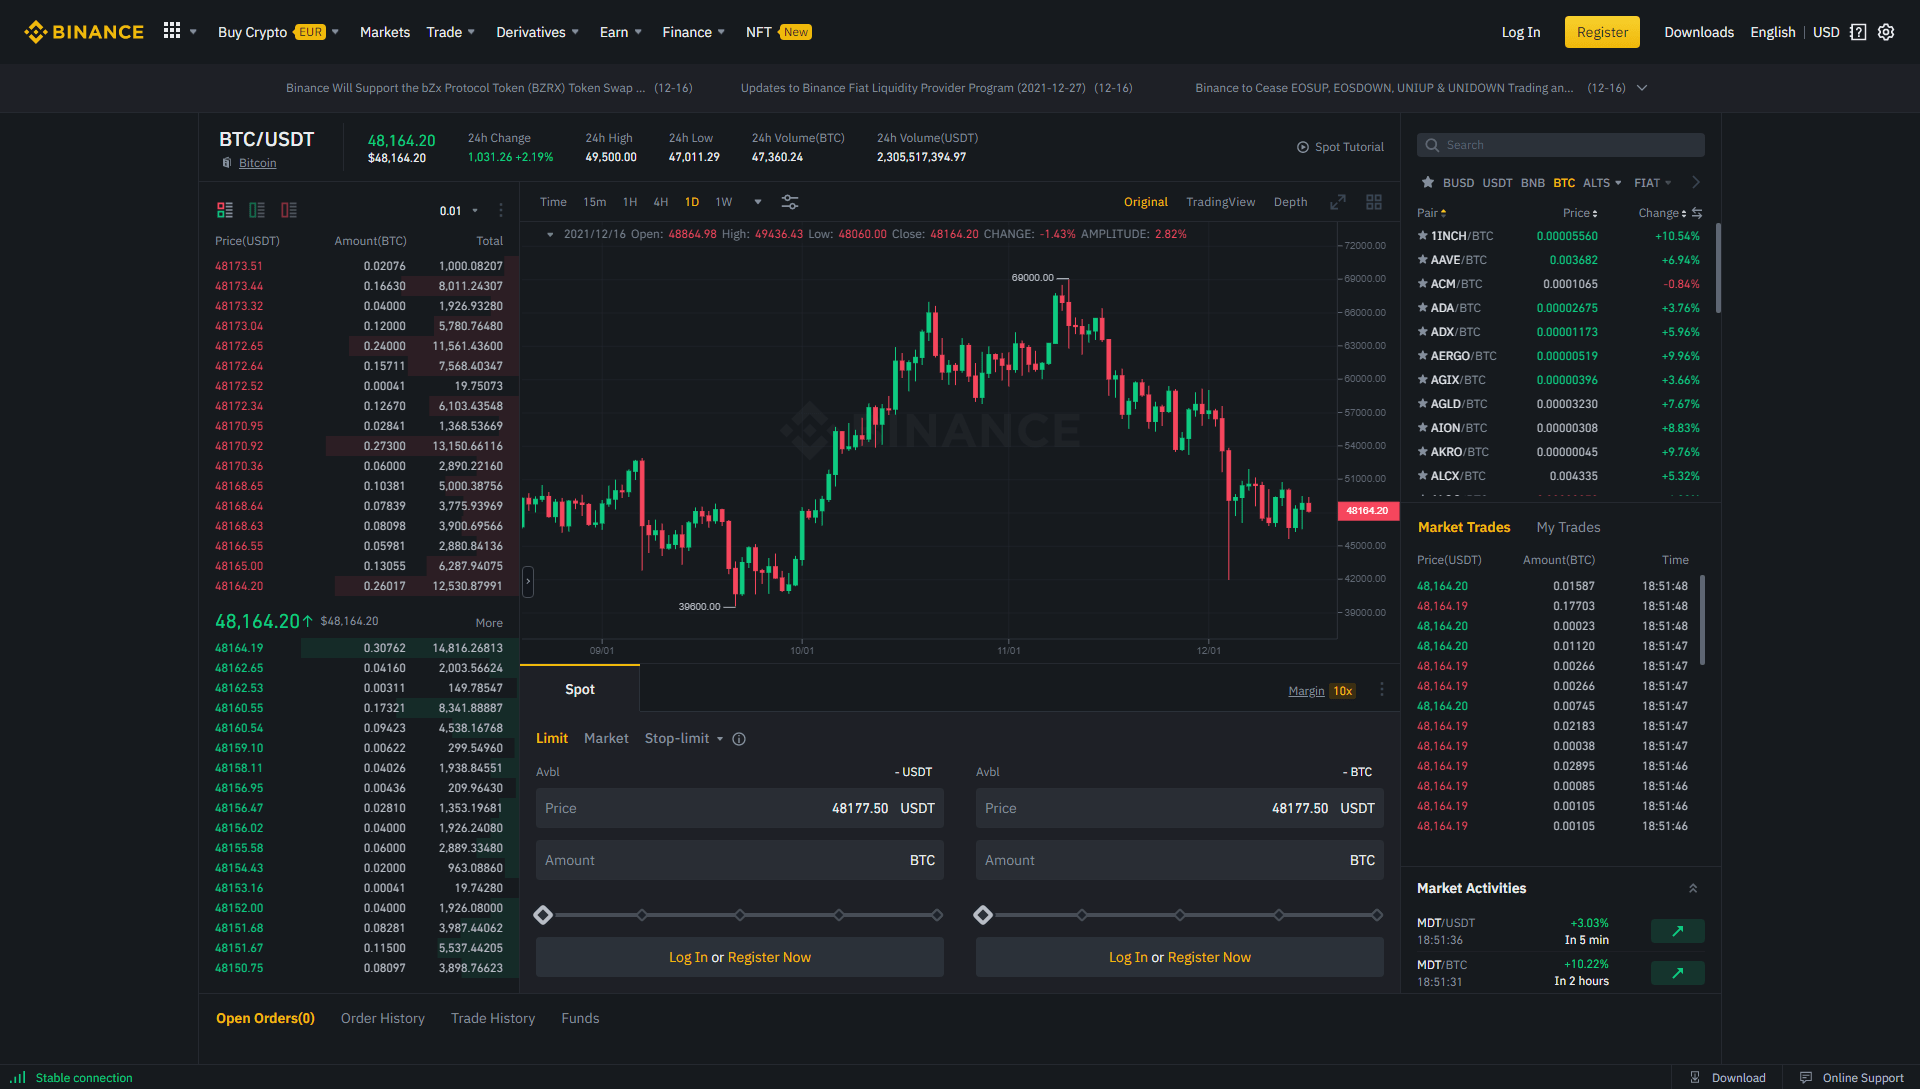Open the chart indicator settings icon
Image resolution: width=1920 pixels, height=1089 pixels.
(790, 202)
